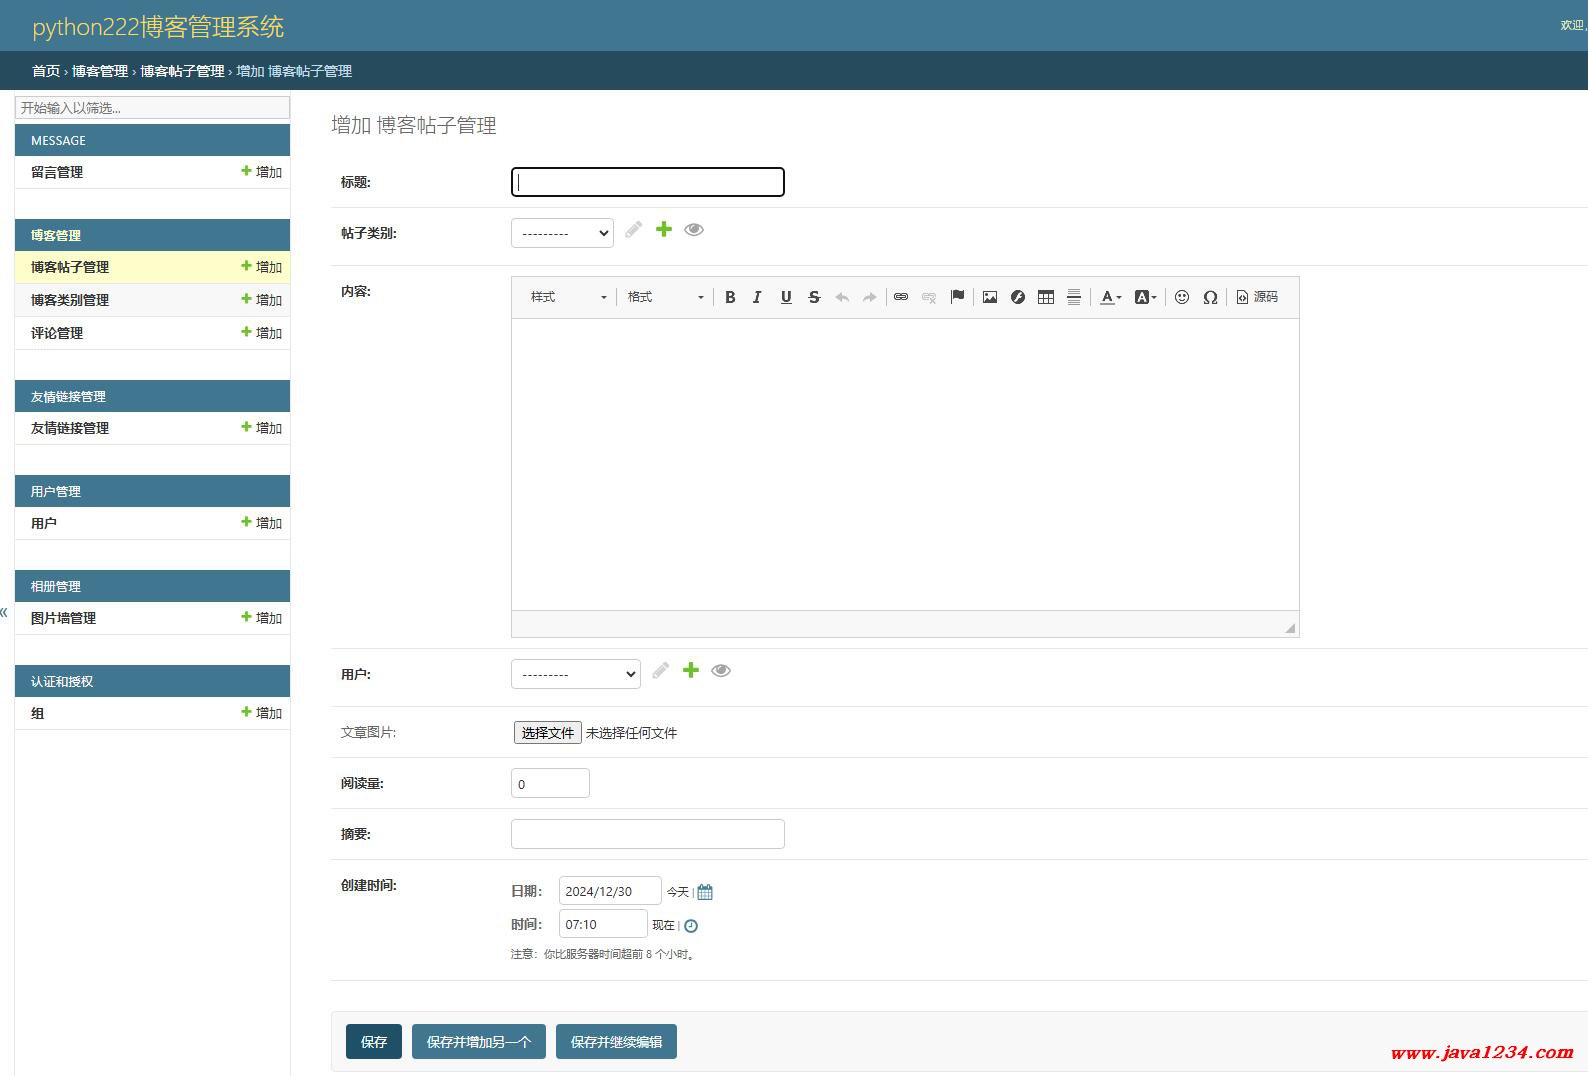Open 留言管理 in the sidebar
This screenshot has height=1076, width=1588.
[x=57, y=172]
